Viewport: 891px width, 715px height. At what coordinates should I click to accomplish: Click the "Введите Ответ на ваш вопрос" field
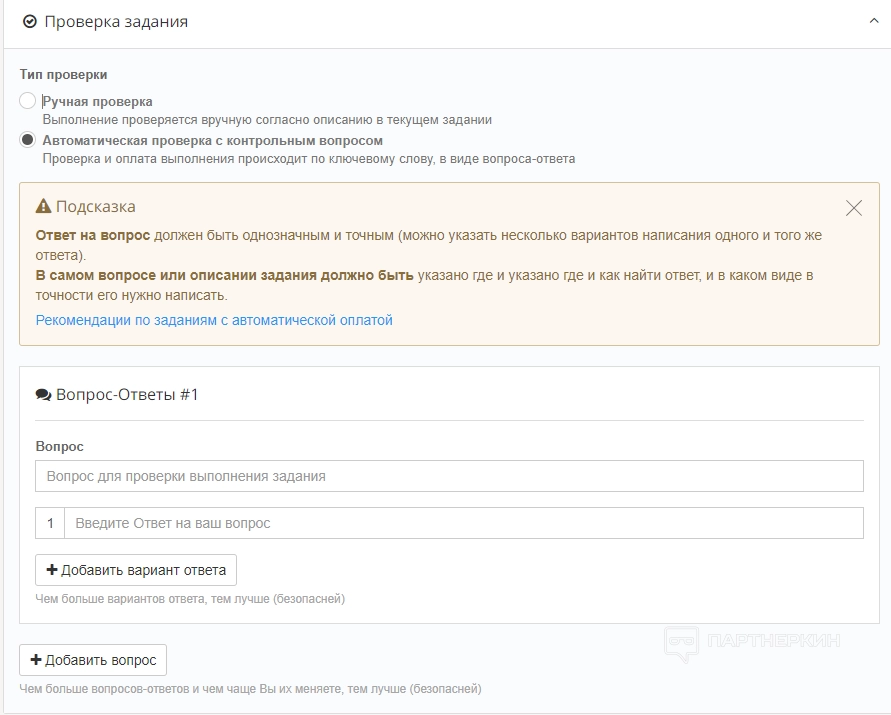pos(463,523)
